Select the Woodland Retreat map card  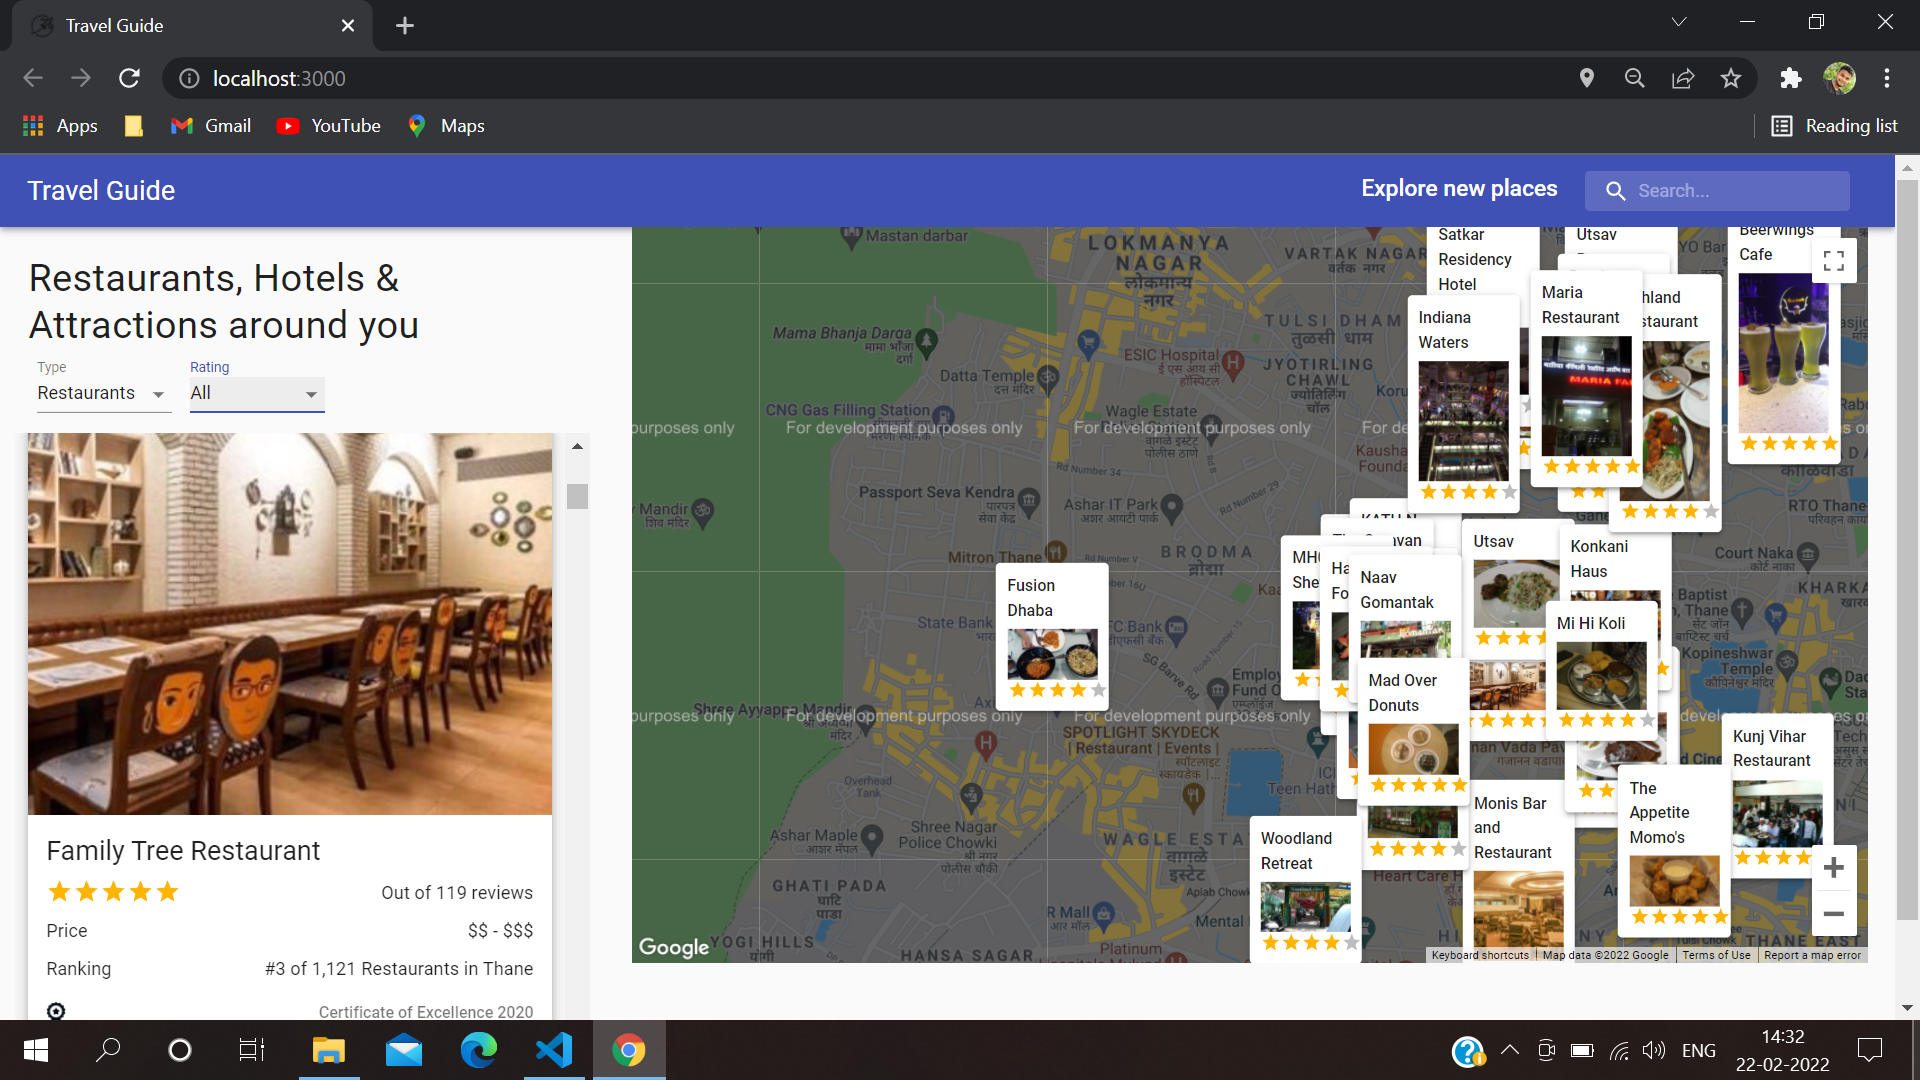(1306, 890)
